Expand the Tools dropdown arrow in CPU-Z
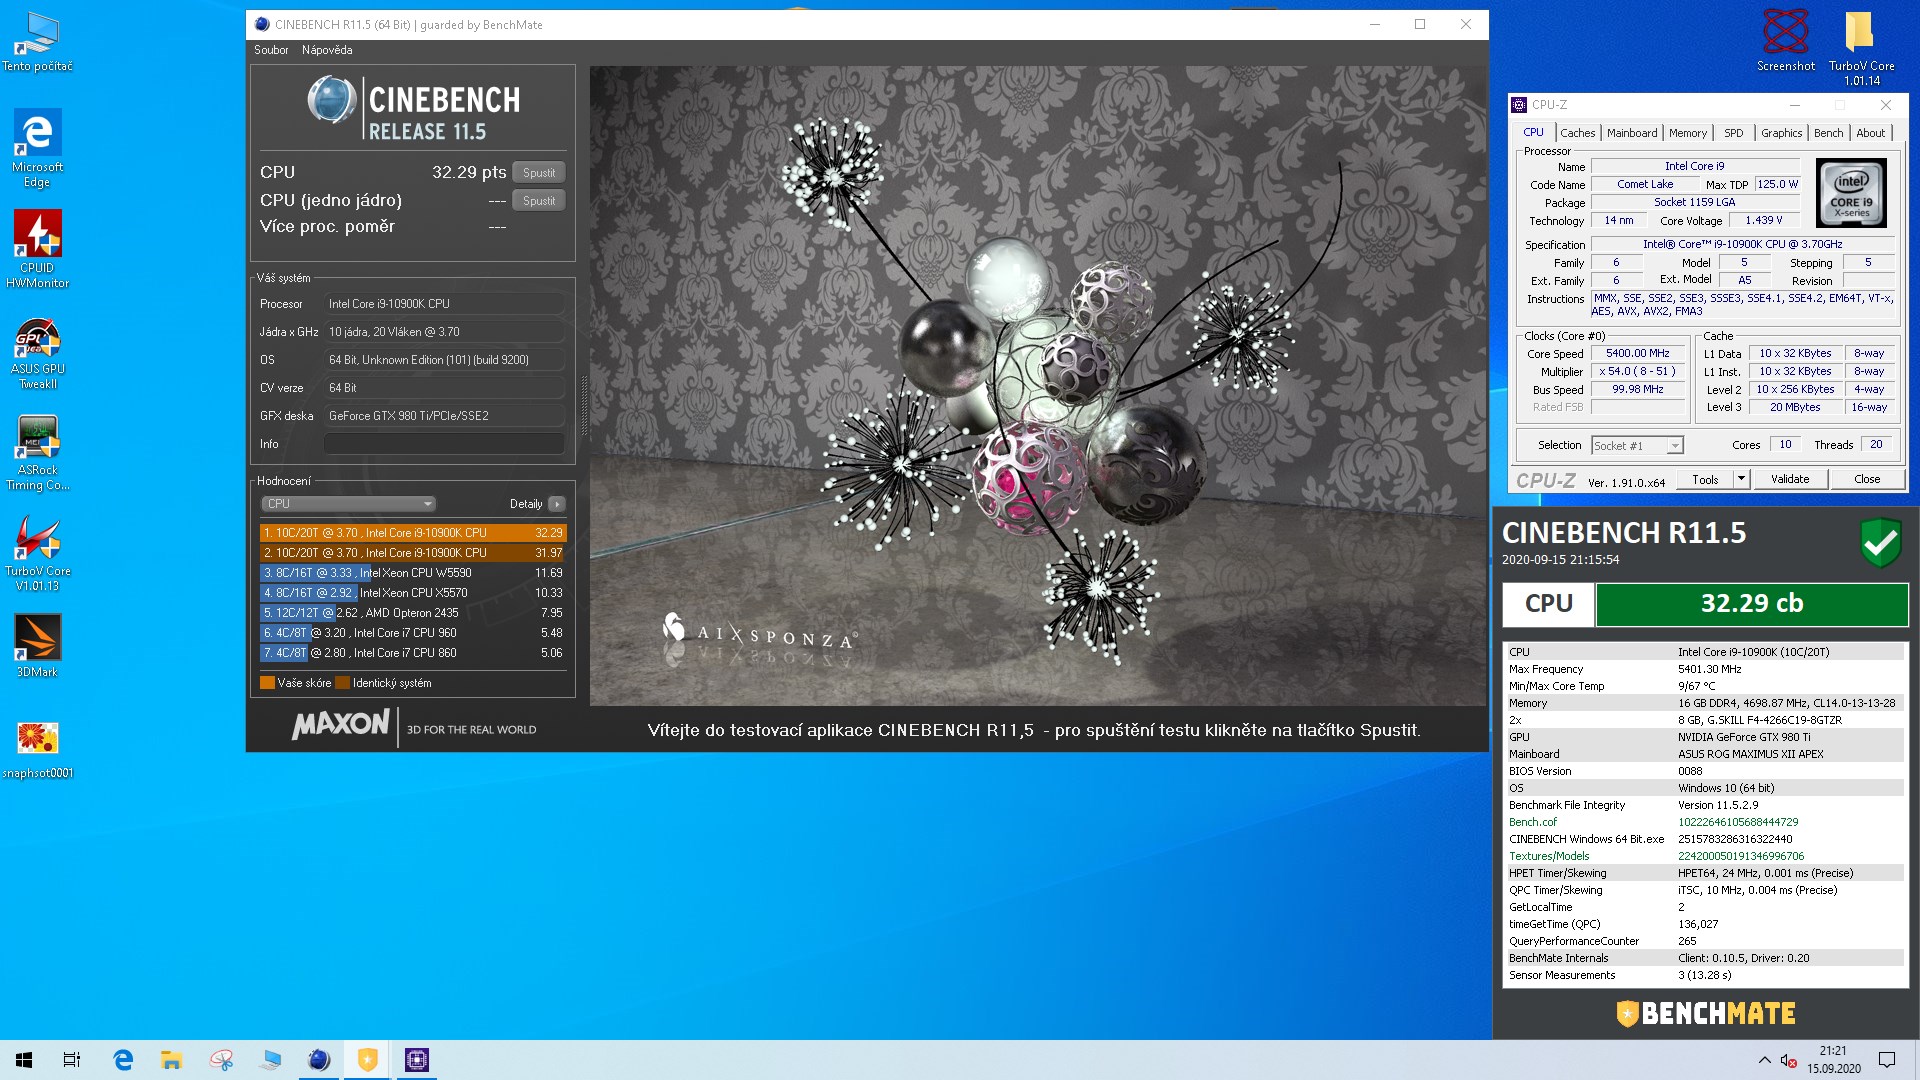 coord(1741,479)
